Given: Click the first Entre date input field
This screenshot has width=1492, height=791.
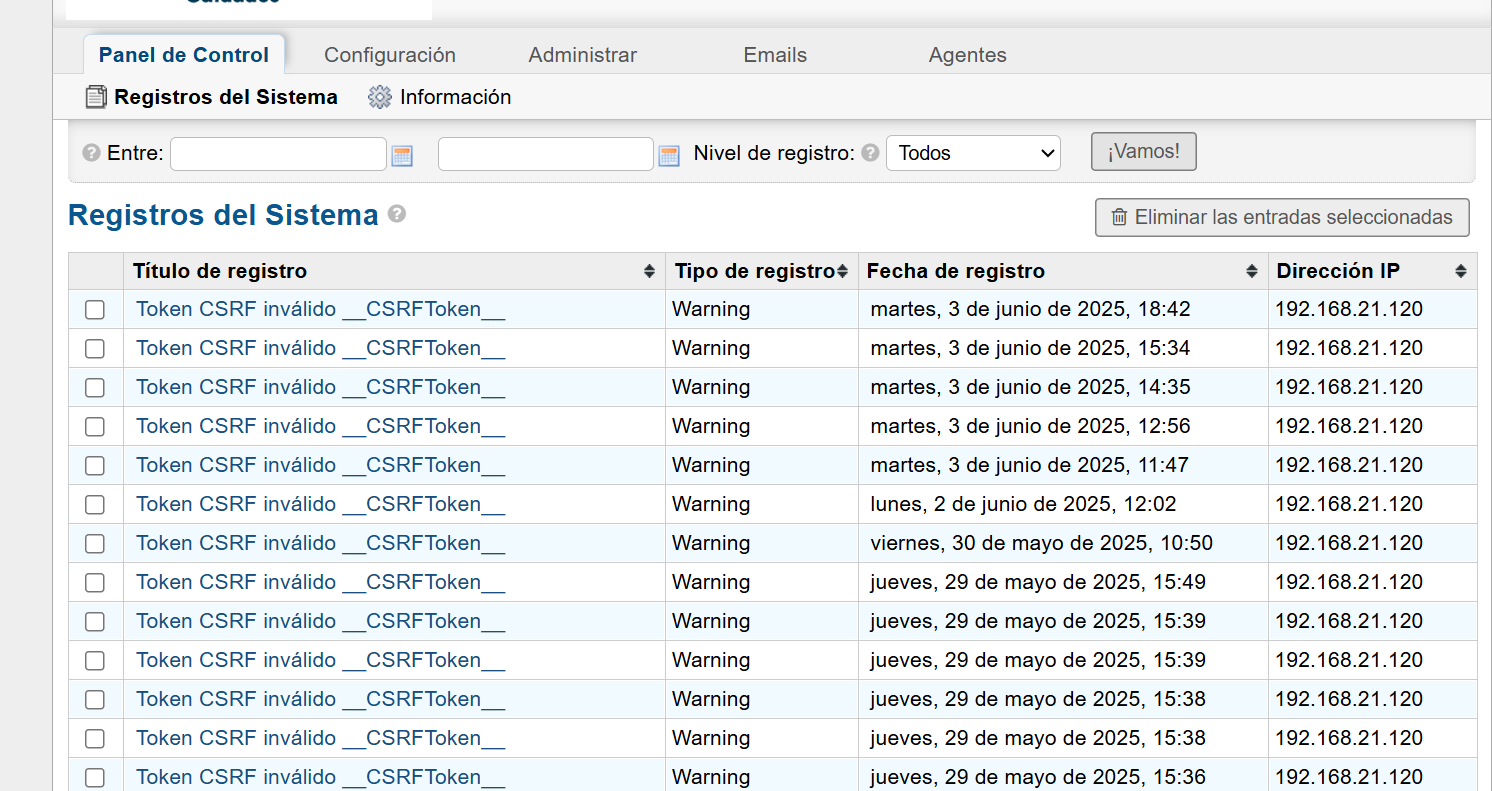Looking at the screenshot, I should (x=278, y=154).
